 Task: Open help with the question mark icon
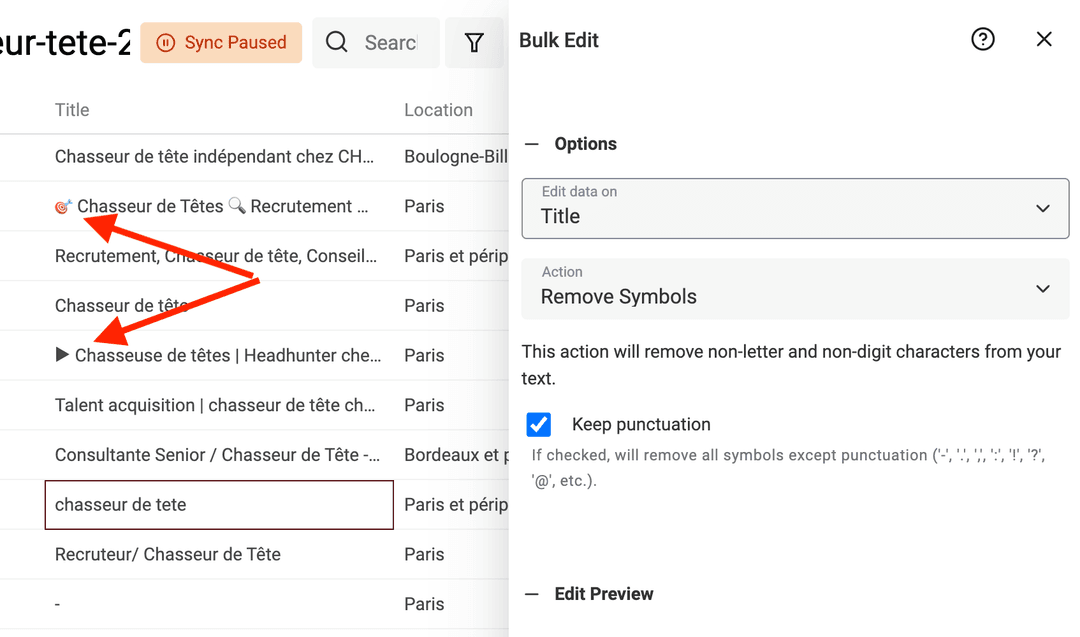[983, 39]
